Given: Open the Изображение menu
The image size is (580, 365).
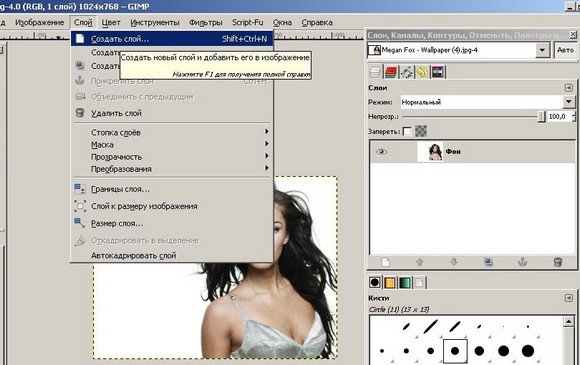Looking at the screenshot, I should pyautogui.click(x=40, y=23).
